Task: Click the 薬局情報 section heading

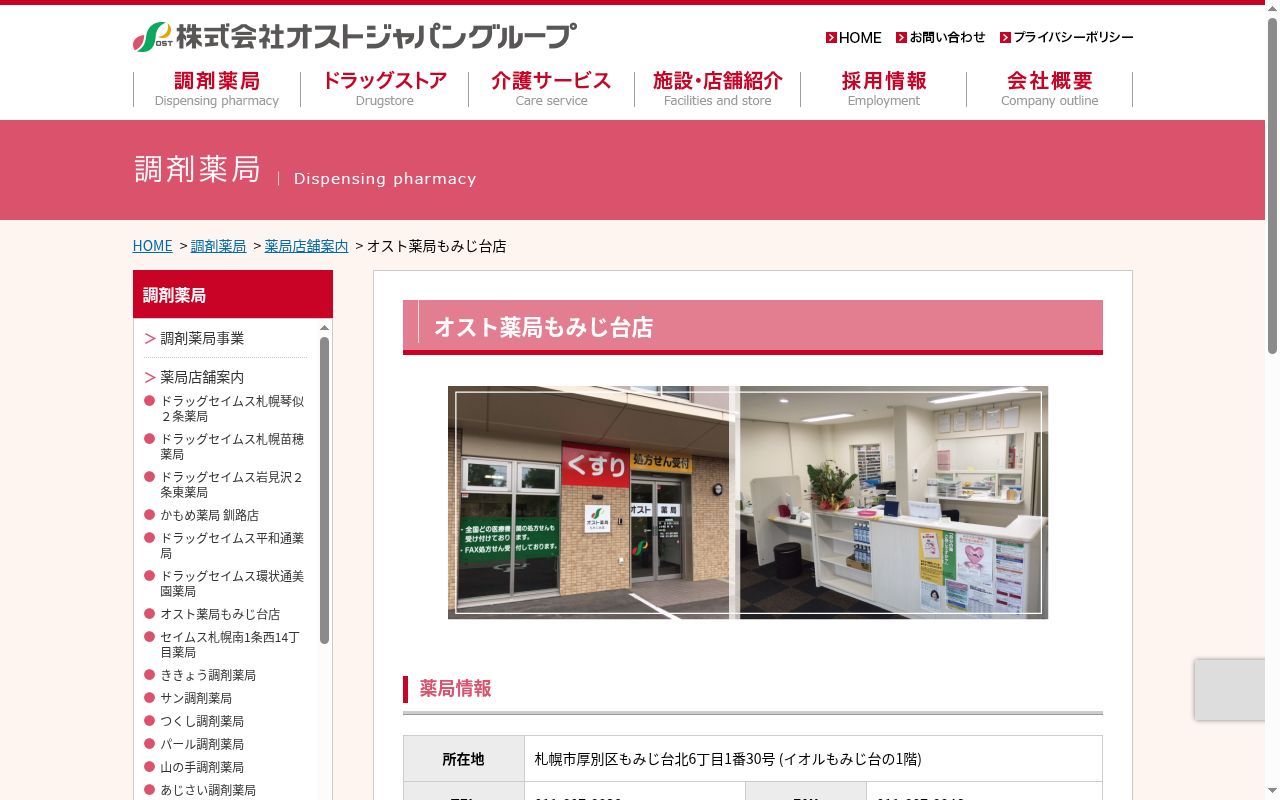Action: pyautogui.click(x=455, y=689)
